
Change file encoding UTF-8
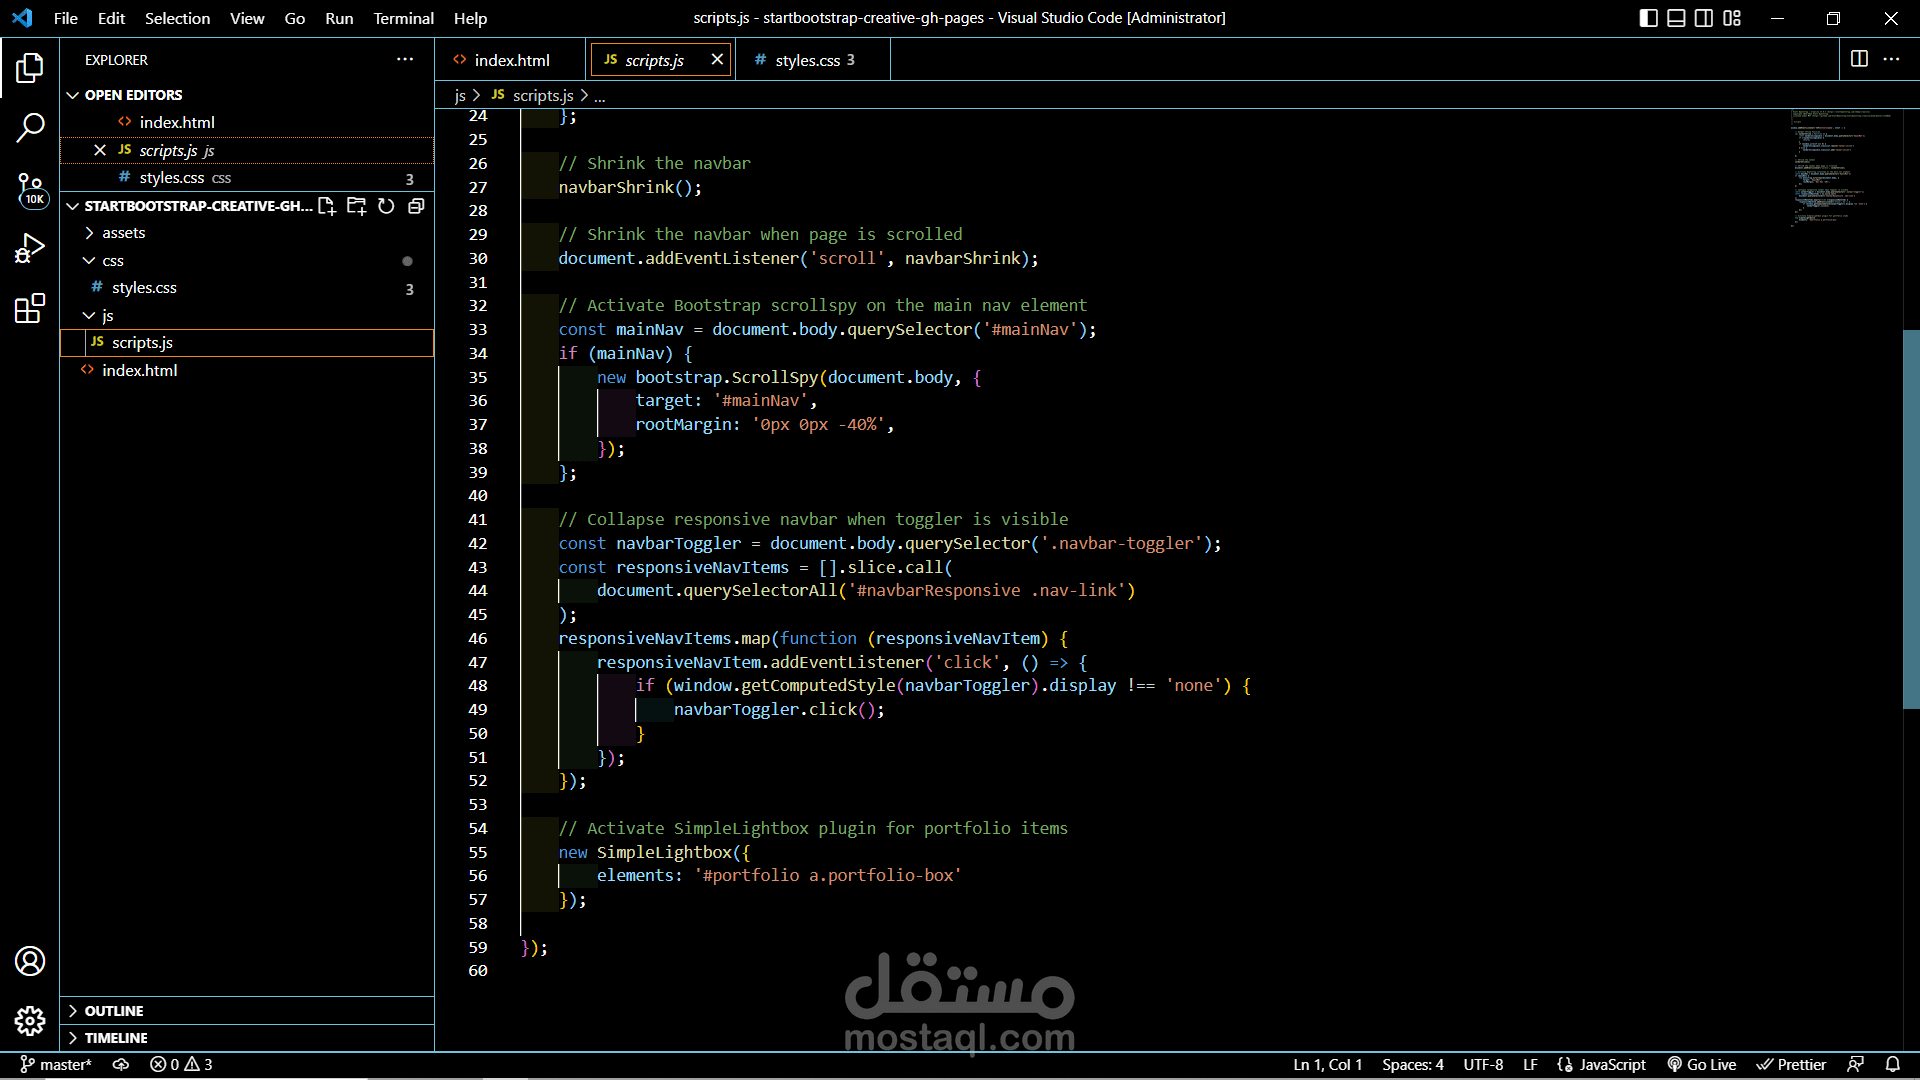point(1483,1065)
